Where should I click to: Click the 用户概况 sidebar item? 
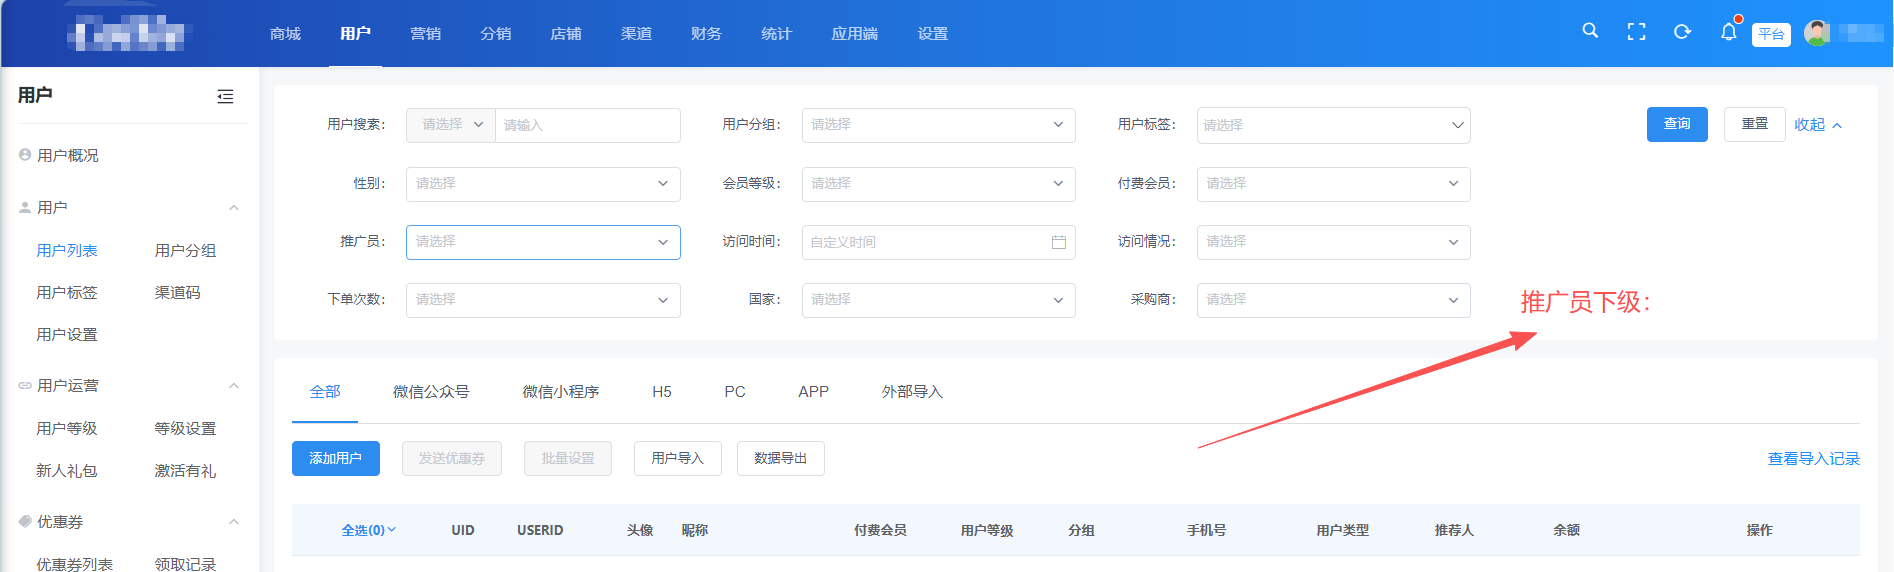pyautogui.click(x=67, y=156)
